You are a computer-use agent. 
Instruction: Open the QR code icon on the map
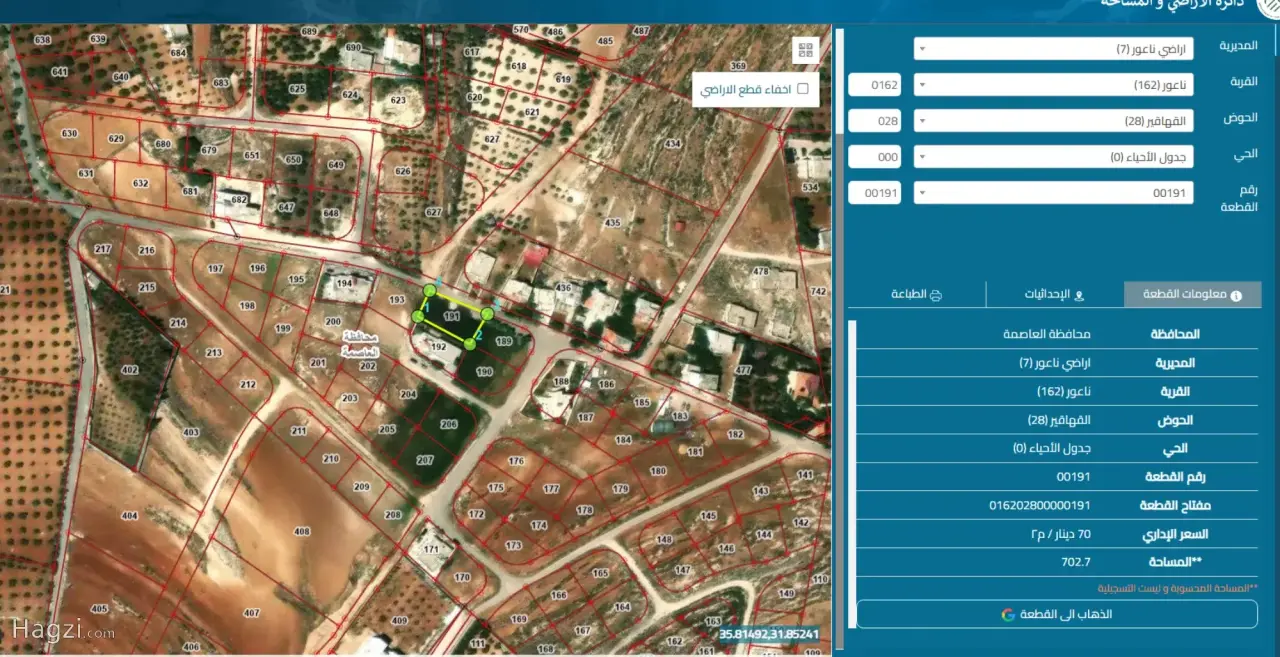[x=806, y=50]
